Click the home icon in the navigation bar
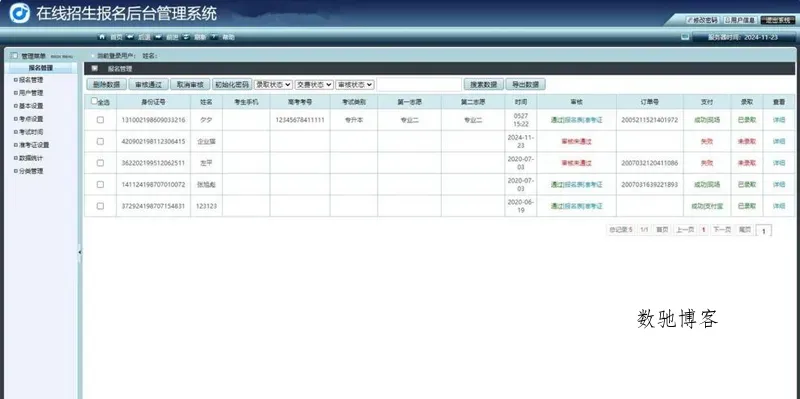The width and height of the screenshot is (800, 399). 102,37
